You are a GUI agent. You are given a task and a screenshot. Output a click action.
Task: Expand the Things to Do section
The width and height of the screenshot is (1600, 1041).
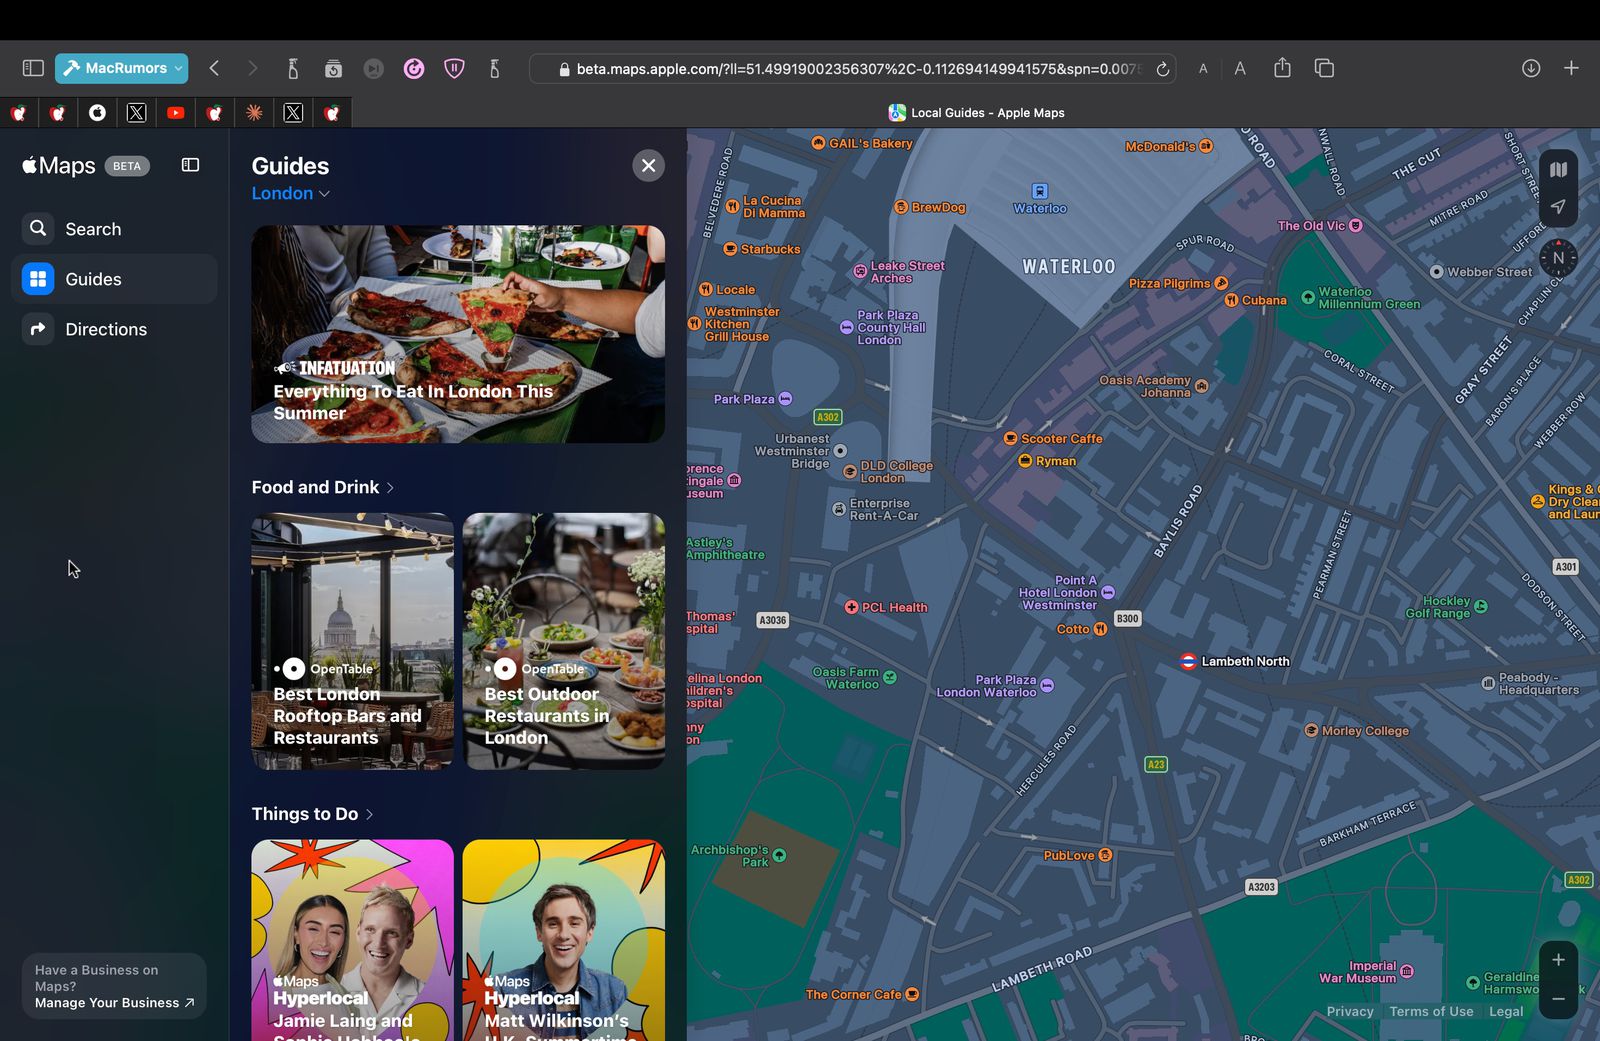click(313, 813)
